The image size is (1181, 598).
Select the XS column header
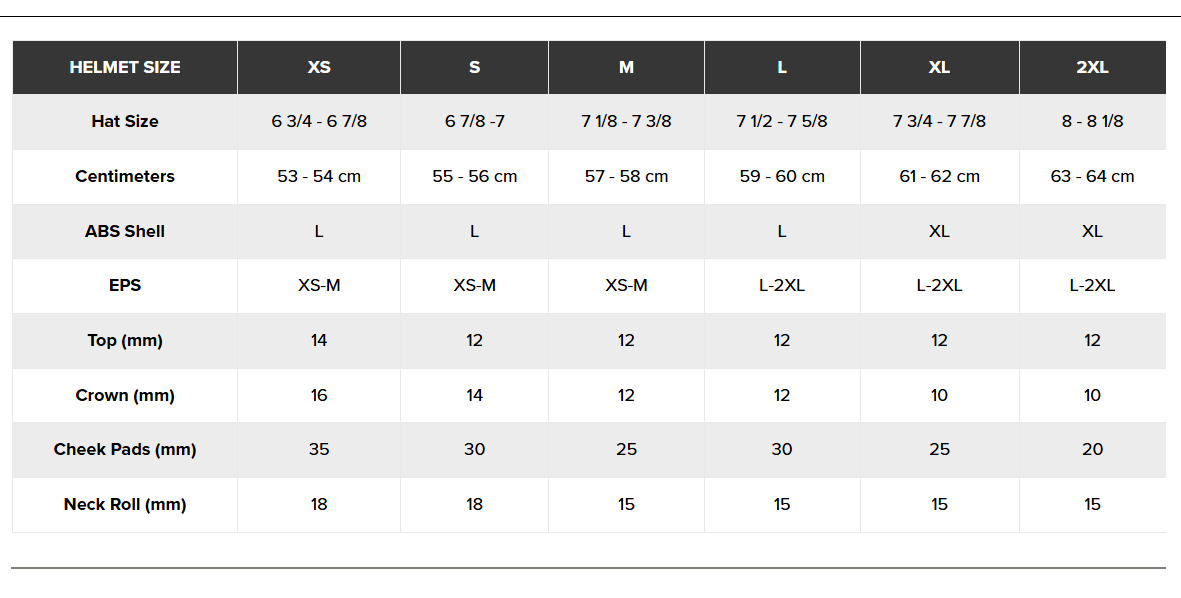pyautogui.click(x=319, y=68)
